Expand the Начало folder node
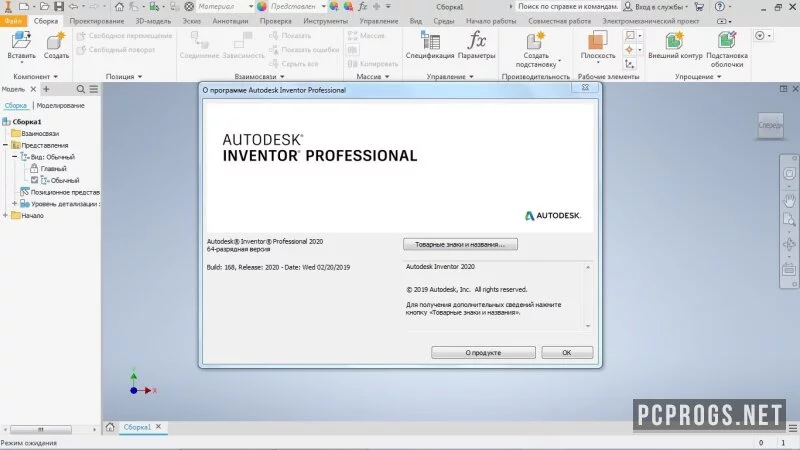Screen dimensions: 800x450 [5, 215]
